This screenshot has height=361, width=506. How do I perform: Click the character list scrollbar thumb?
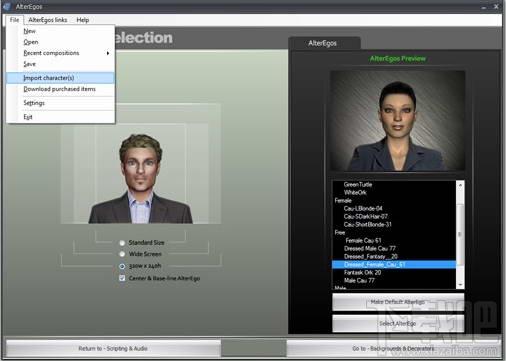[460, 235]
